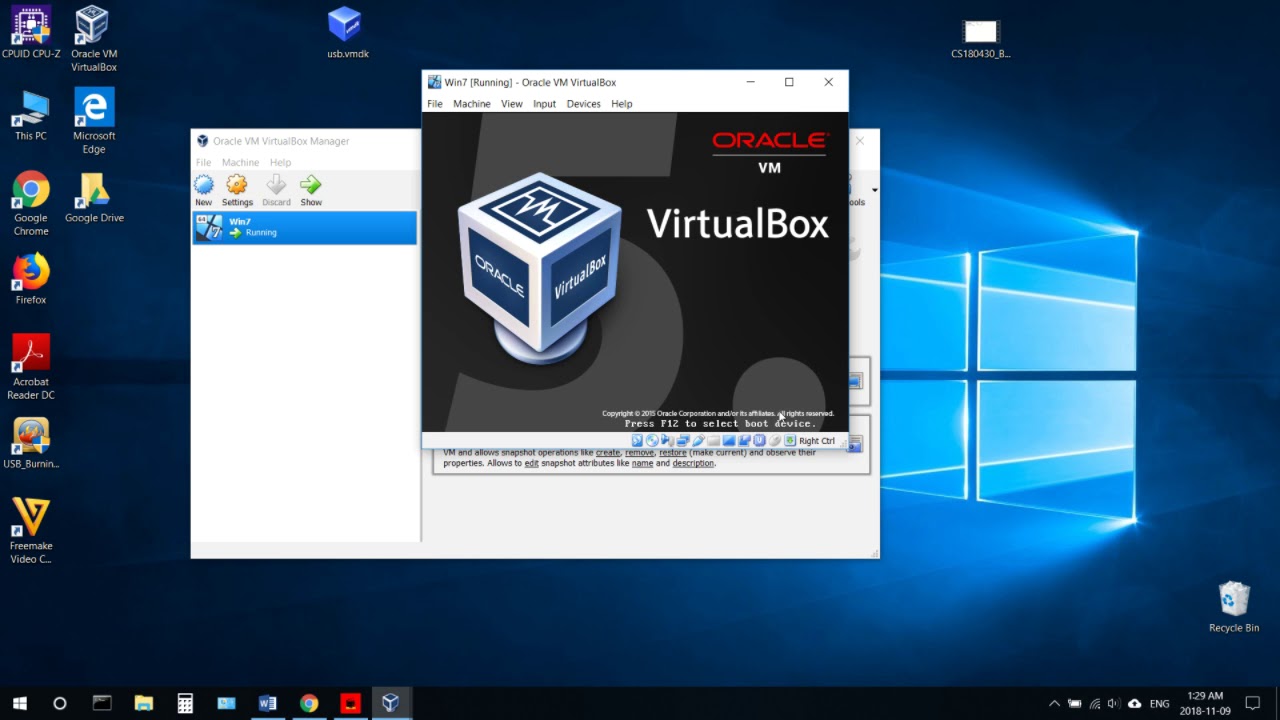Click the video capture icon in VM status bar
The height and width of the screenshot is (720, 1280).
(744, 441)
